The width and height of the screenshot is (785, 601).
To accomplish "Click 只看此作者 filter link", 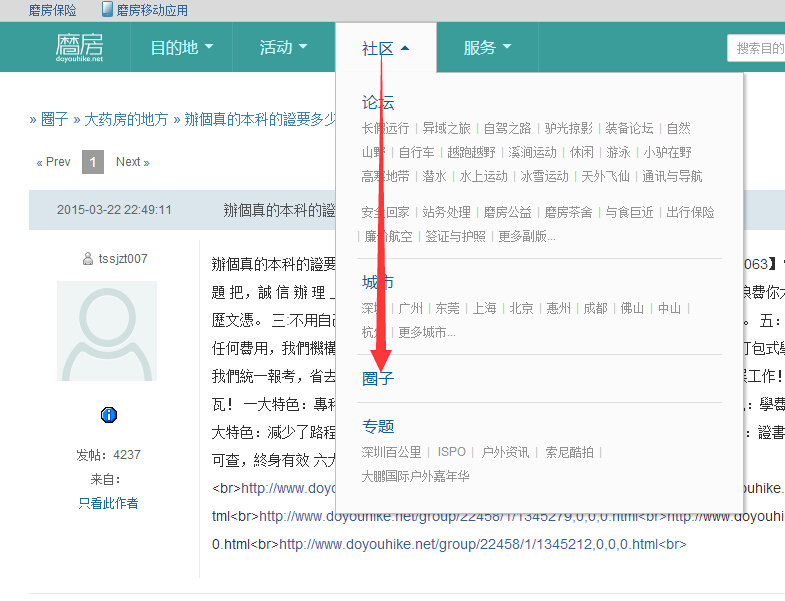I will [x=108, y=503].
